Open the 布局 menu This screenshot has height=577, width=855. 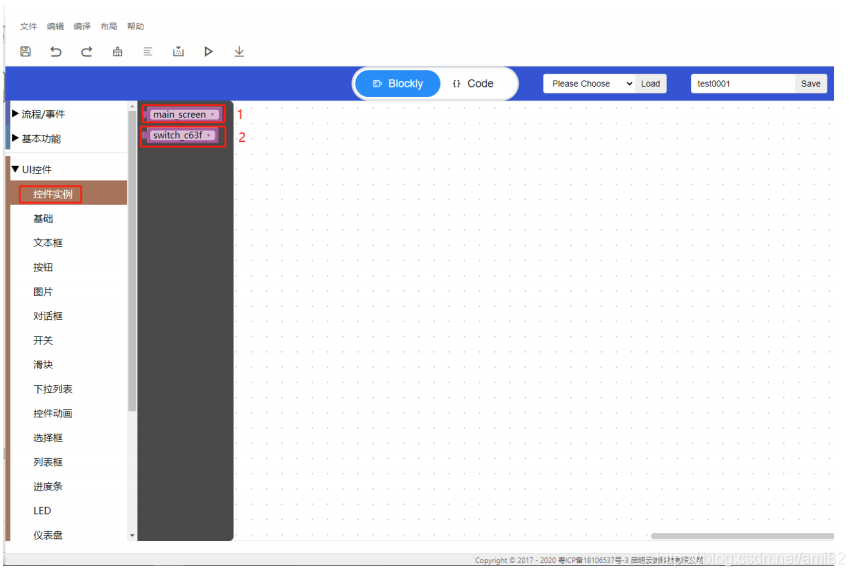coord(109,26)
